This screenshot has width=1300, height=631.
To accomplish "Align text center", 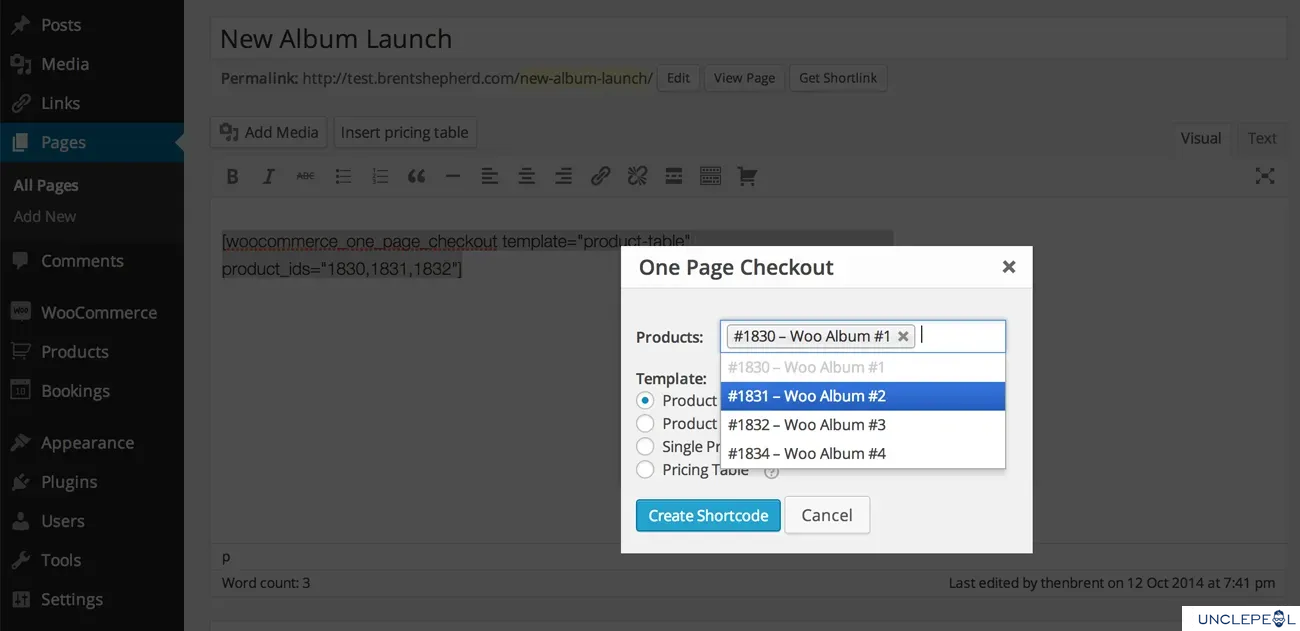I will click(526, 177).
